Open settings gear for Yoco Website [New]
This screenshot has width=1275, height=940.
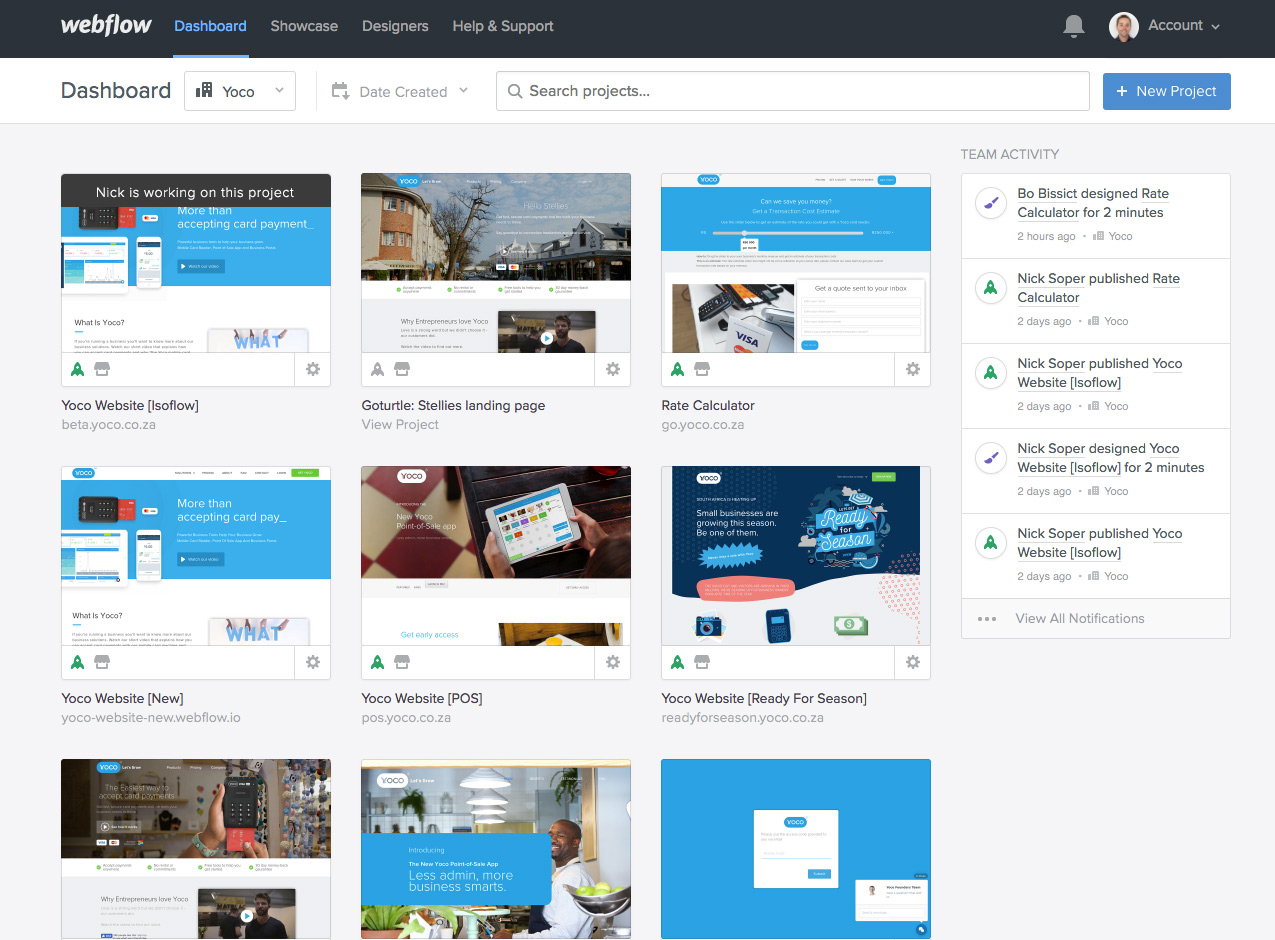[313, 662]
